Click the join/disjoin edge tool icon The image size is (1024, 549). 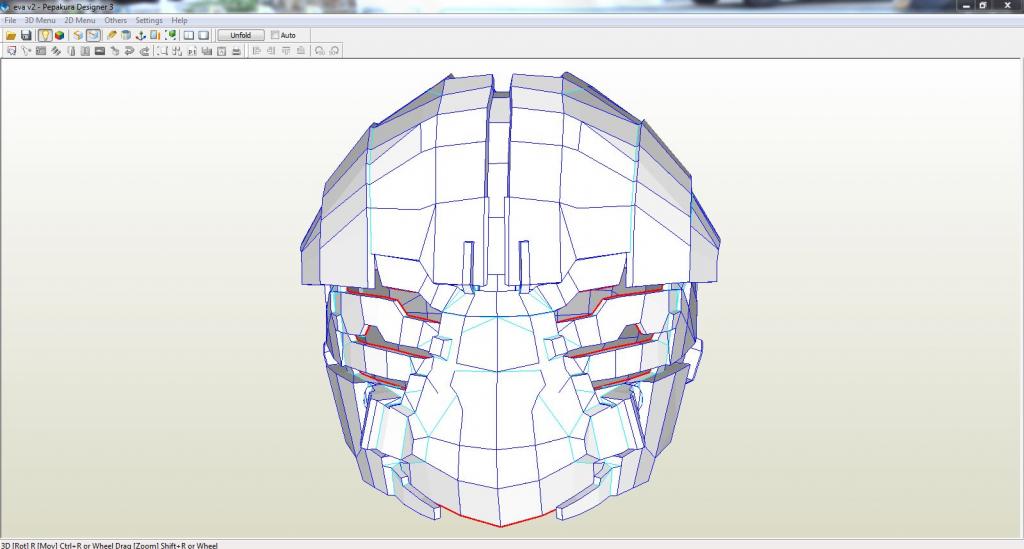click(26, 51)
